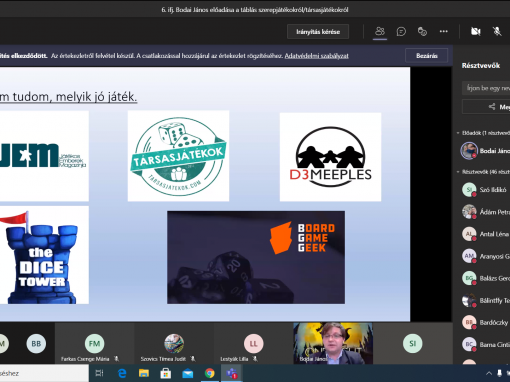Dismiss the recording notice with Bezárás

(427, 56)
